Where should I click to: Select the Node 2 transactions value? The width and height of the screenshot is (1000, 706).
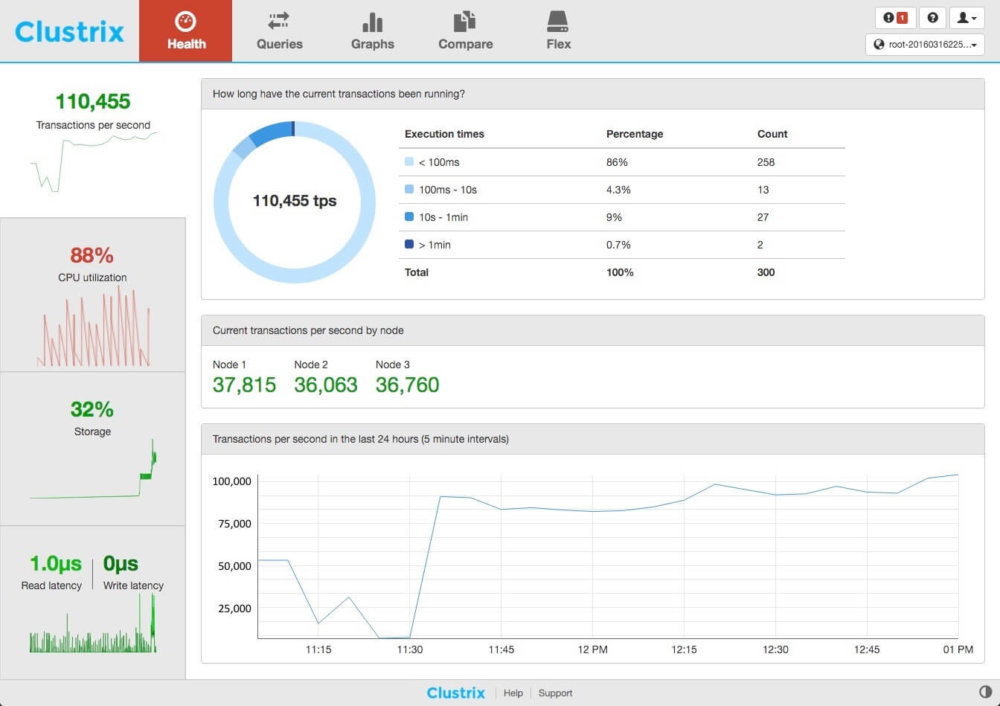(324, 384)
